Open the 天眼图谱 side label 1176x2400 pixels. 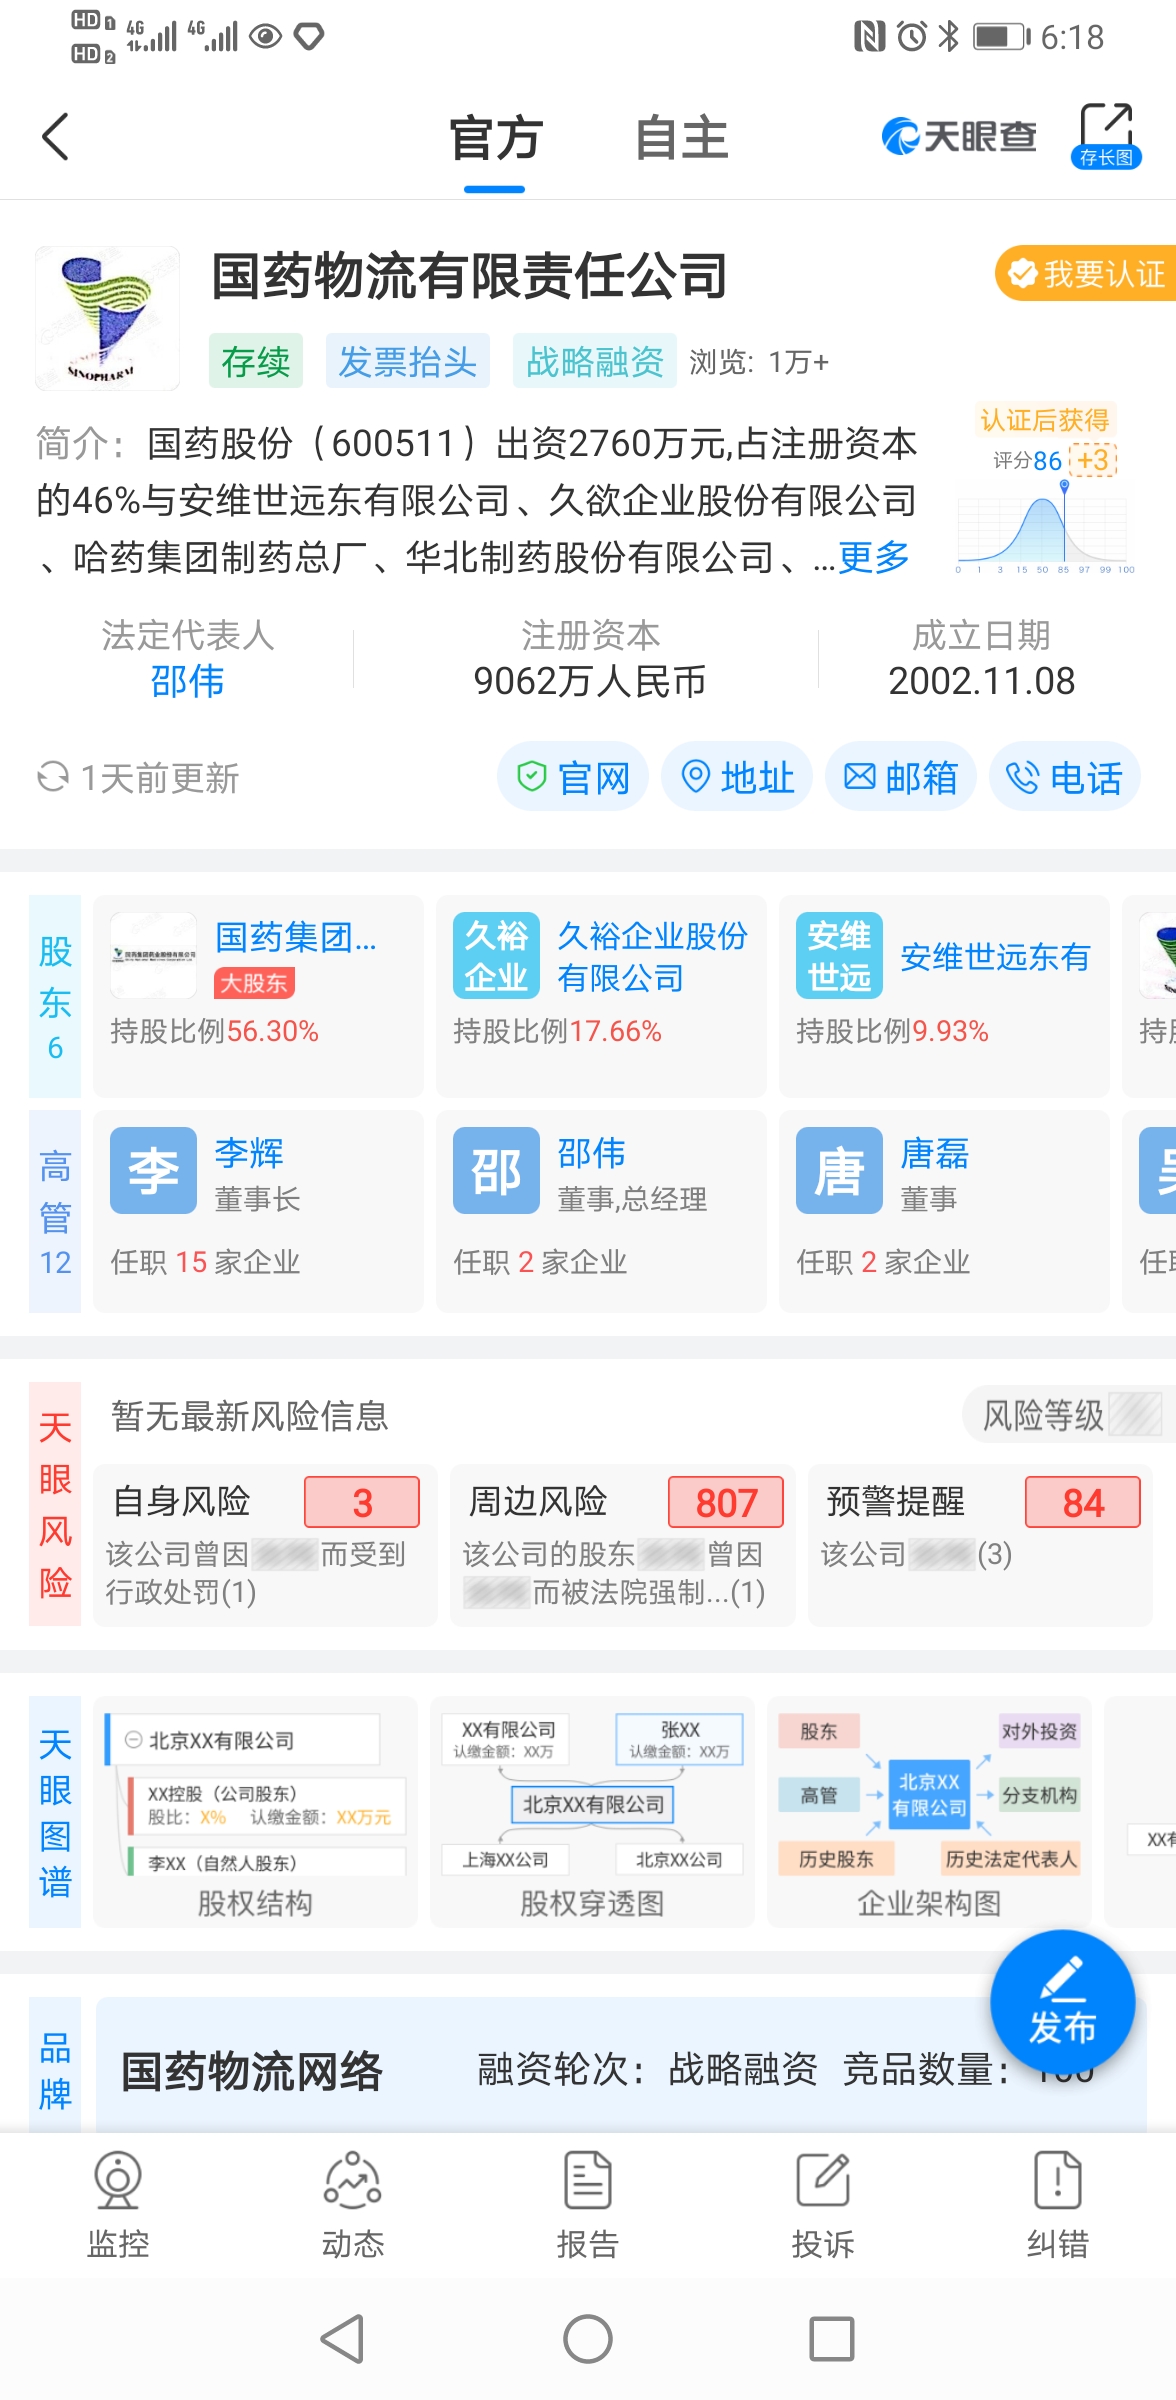55,1812
